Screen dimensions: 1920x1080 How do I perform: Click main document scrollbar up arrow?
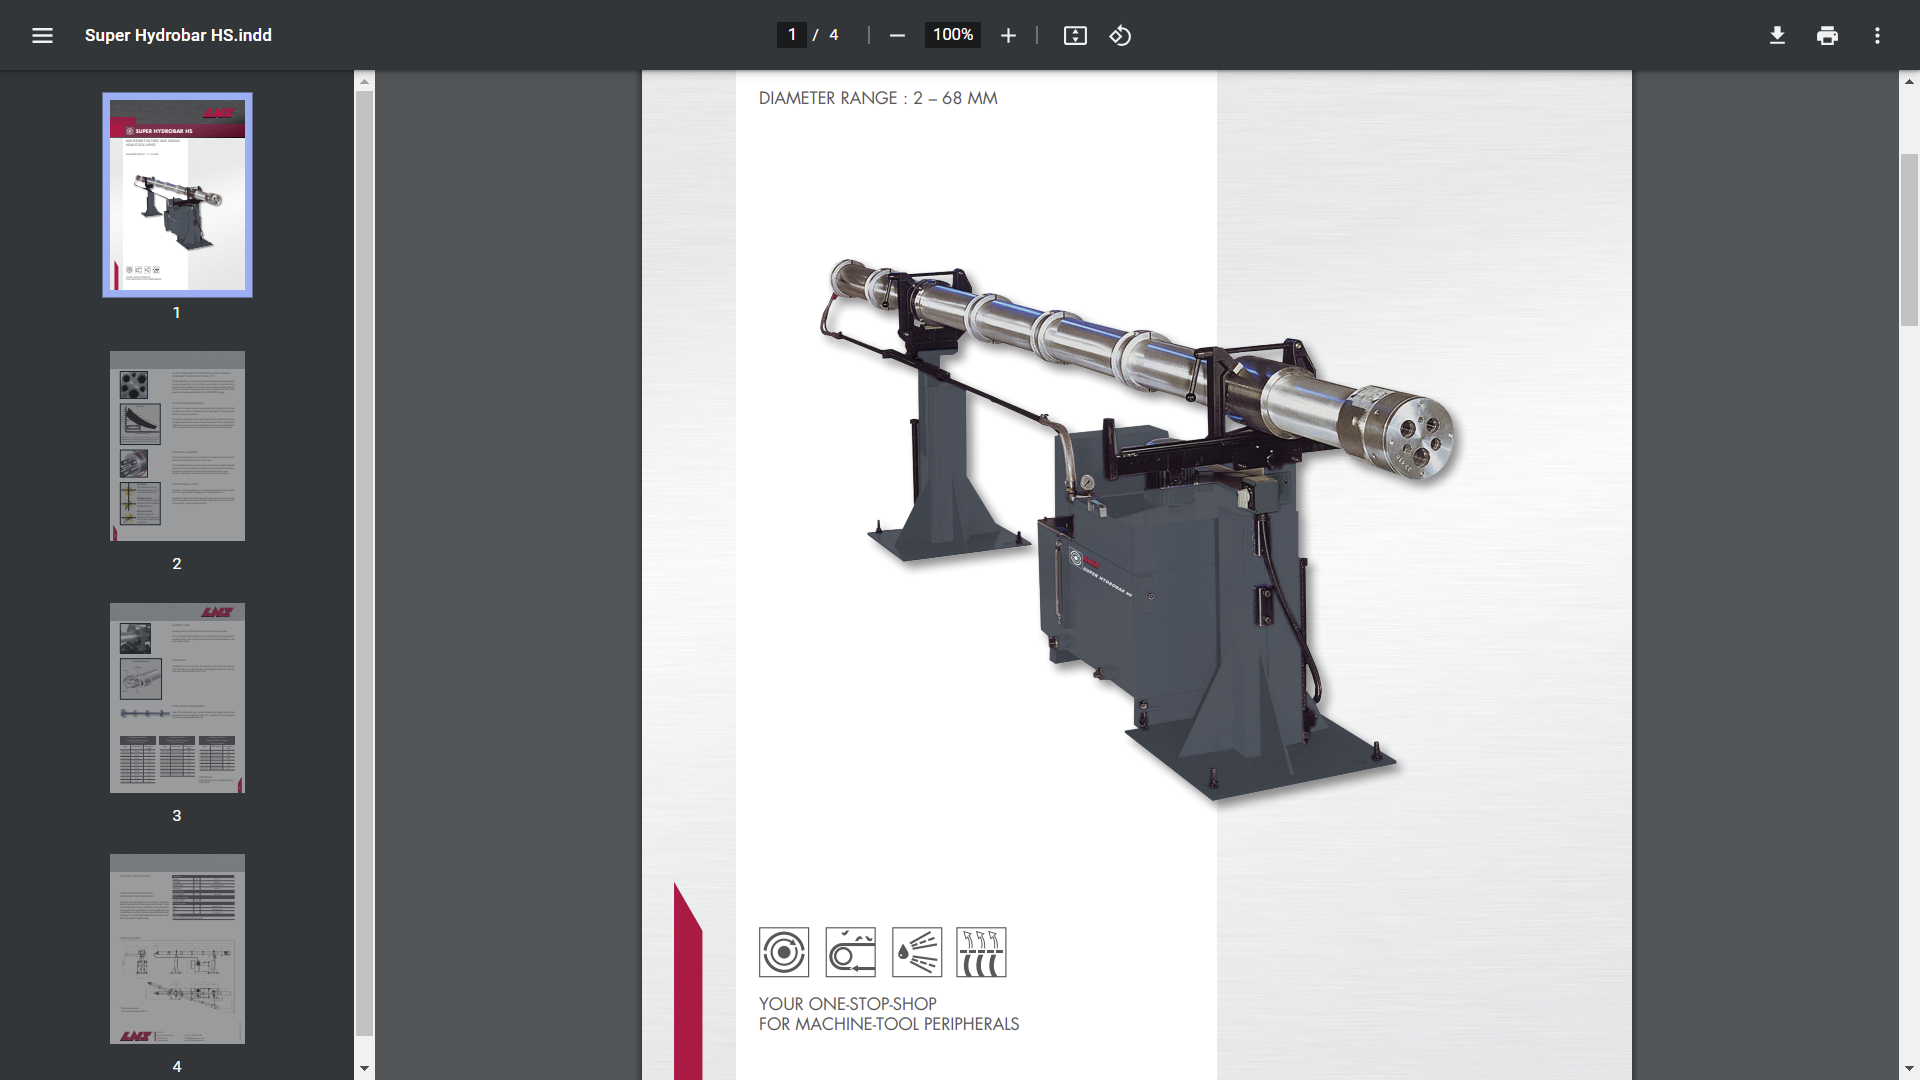pyautogui.click(x=1909, y=81)
